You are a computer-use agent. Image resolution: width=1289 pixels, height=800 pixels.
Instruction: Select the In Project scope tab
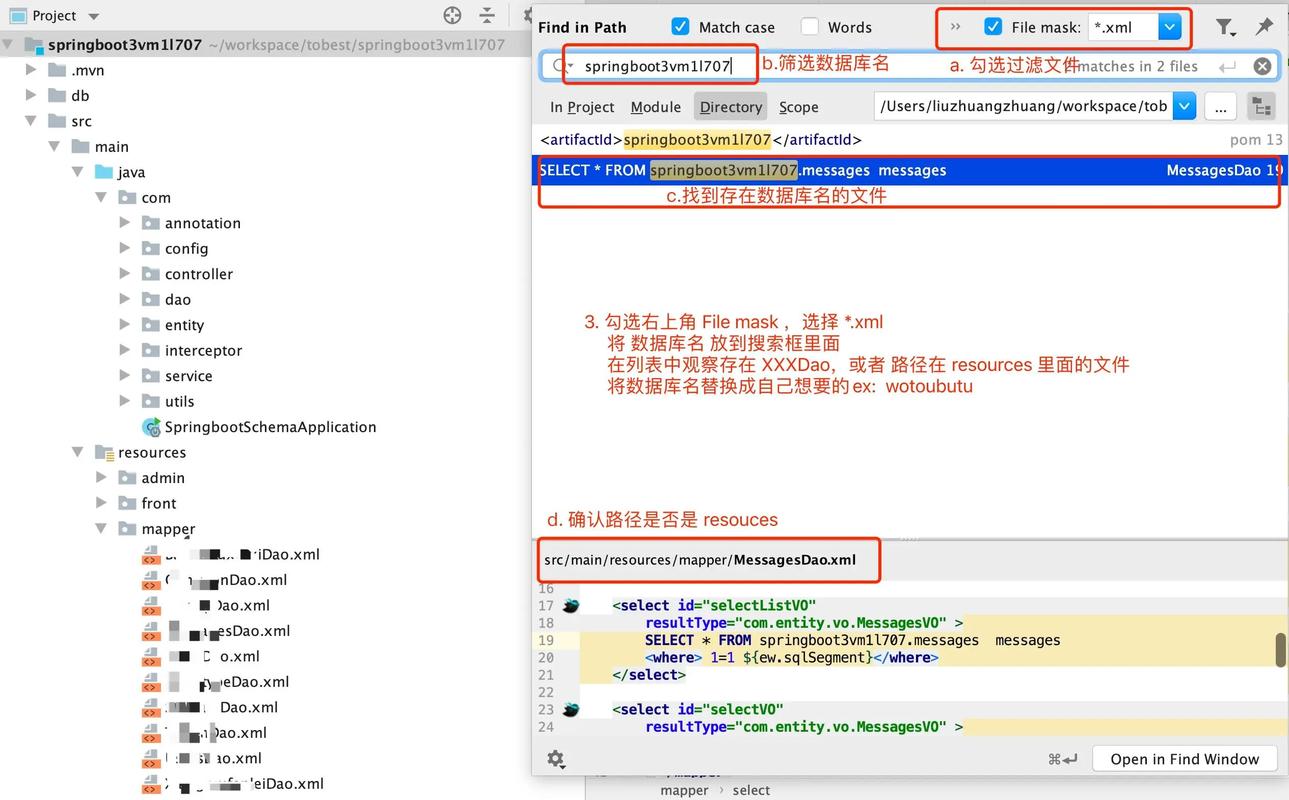point(582,105)
